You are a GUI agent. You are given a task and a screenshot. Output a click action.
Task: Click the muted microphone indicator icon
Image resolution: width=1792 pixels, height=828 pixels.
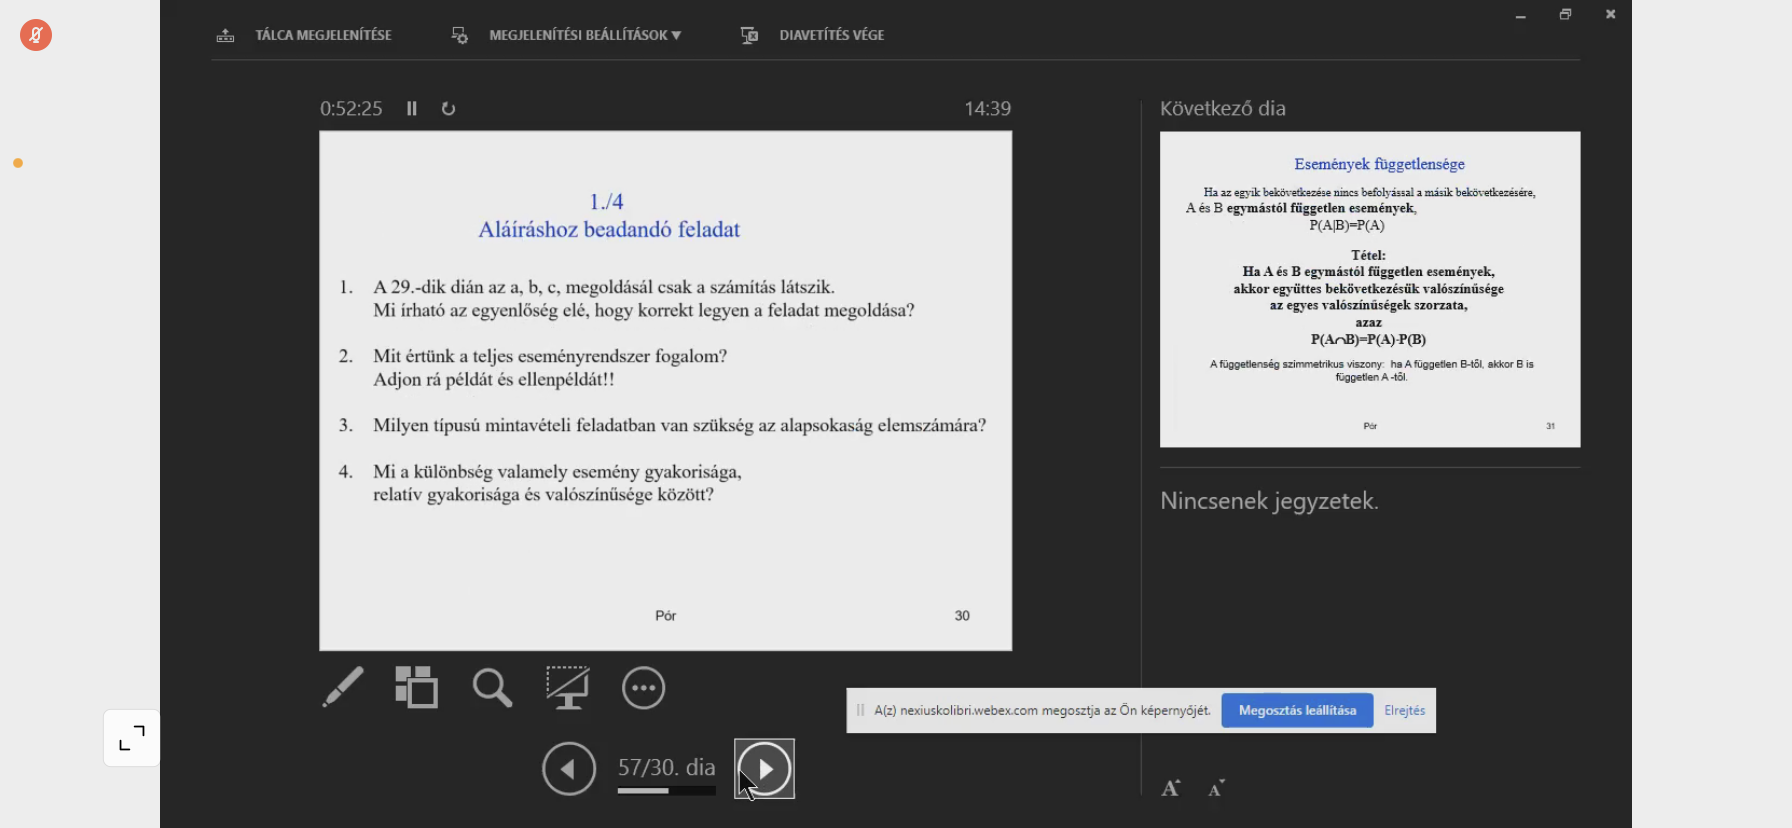(x=36, y=36)
